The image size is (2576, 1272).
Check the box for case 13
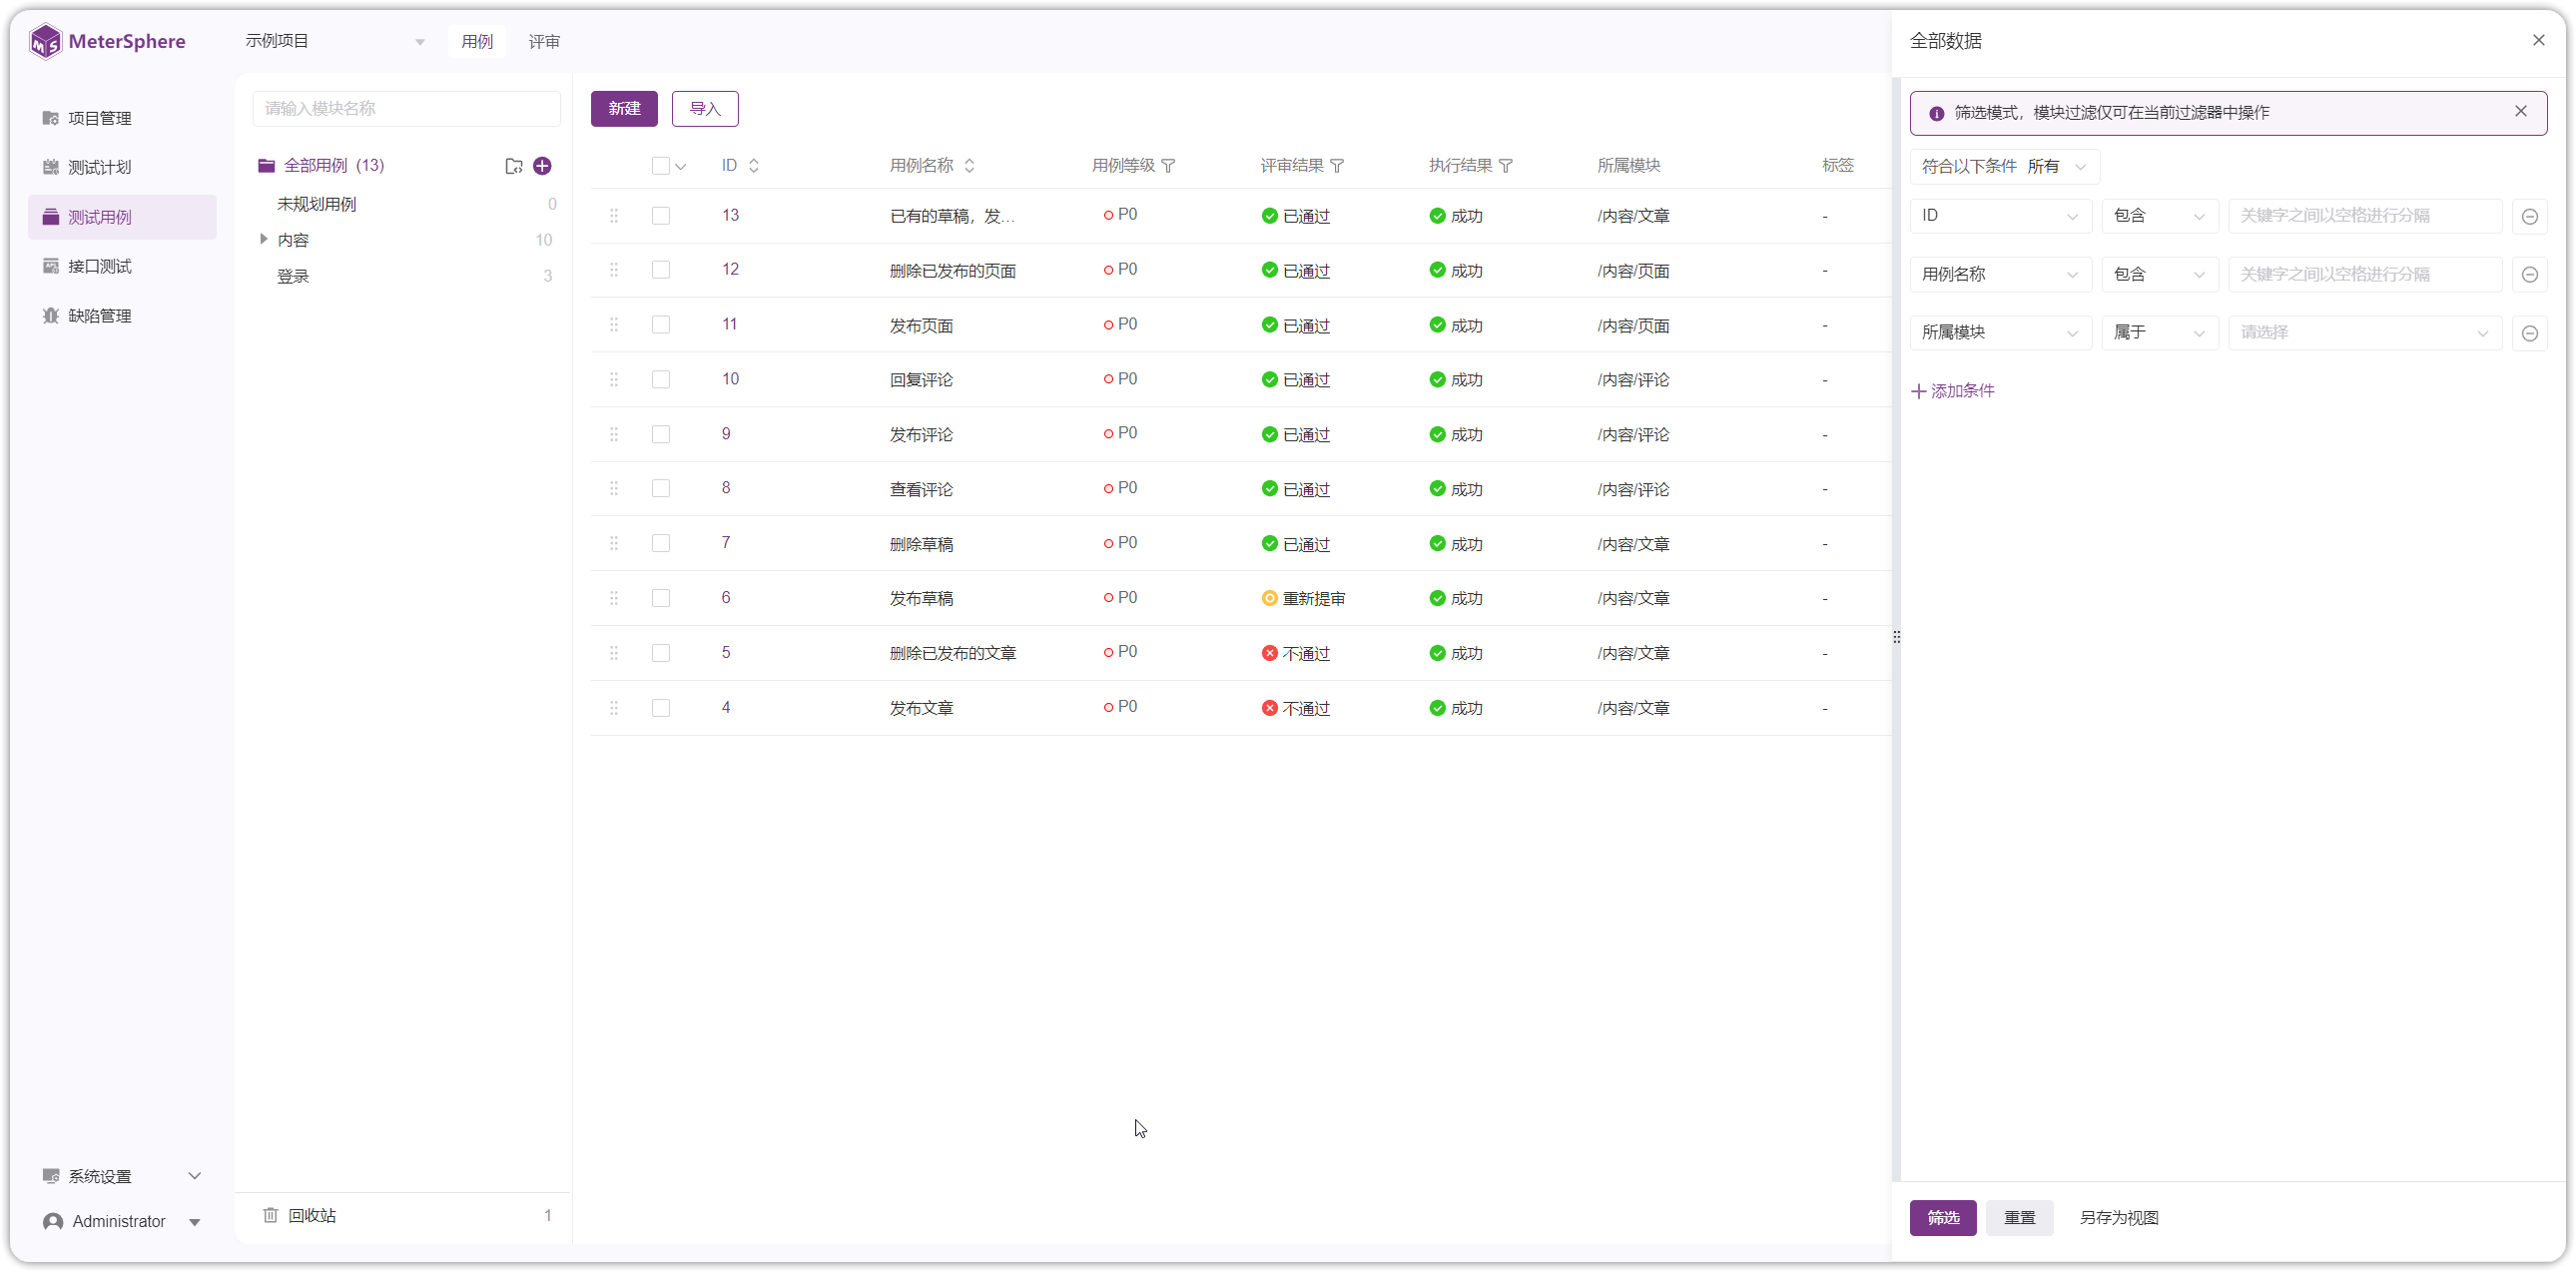pyautogui.click(x=661, y=216)
